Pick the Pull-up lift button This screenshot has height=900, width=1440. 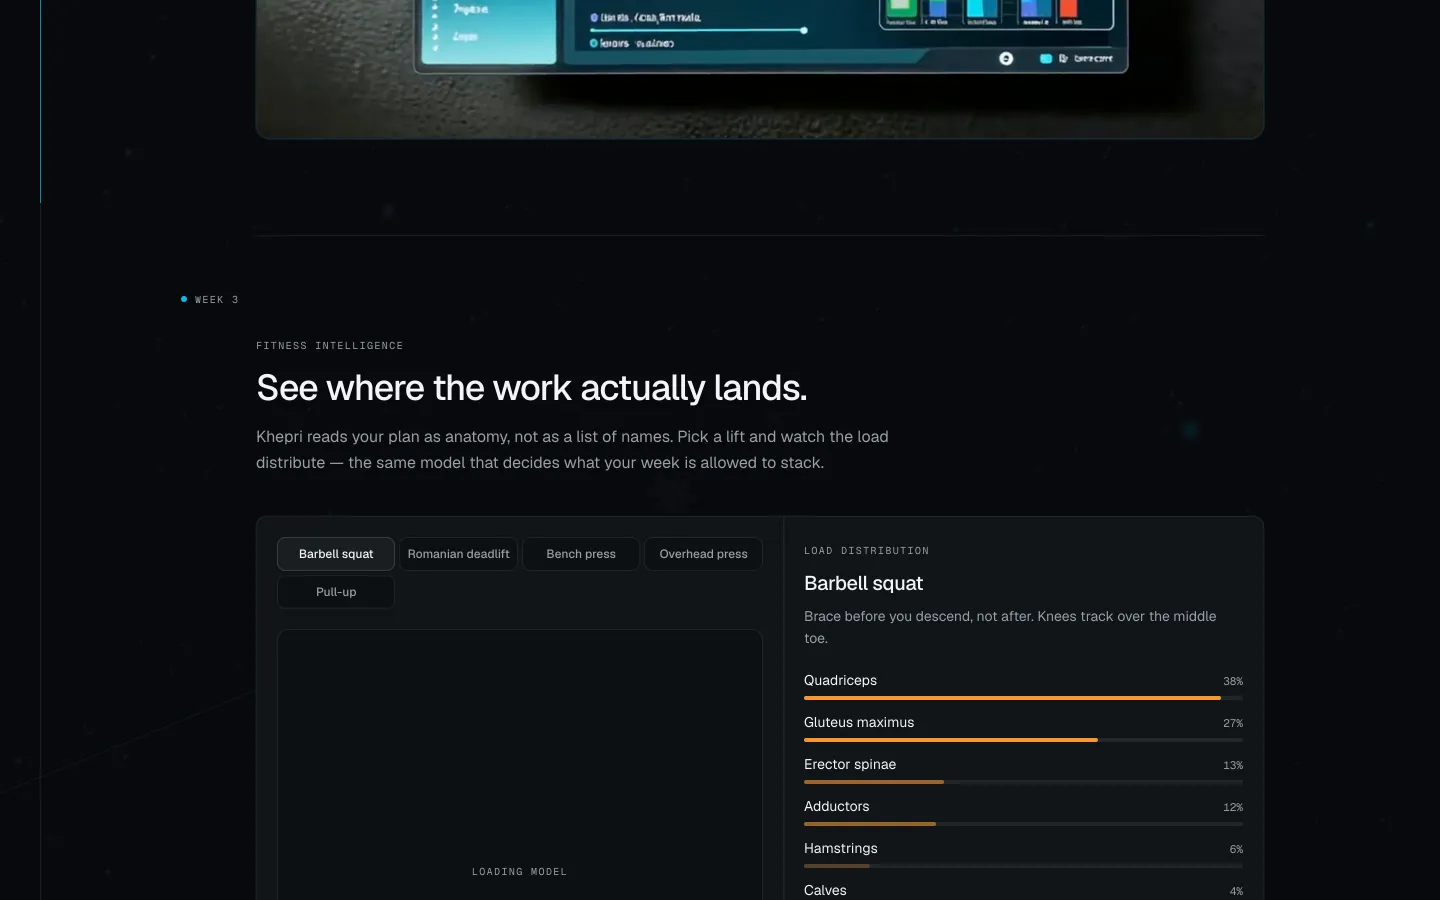[x=336, y=592]
